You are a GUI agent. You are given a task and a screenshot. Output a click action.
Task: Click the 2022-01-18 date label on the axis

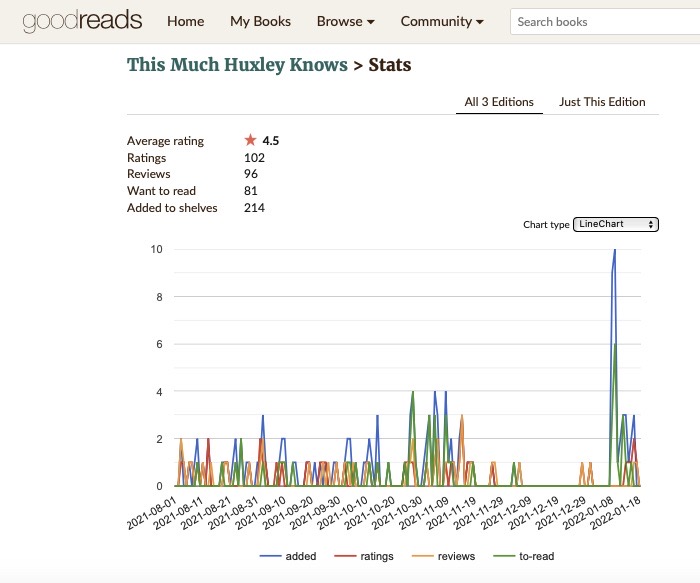pyautogui.click(x=612, y=510)
